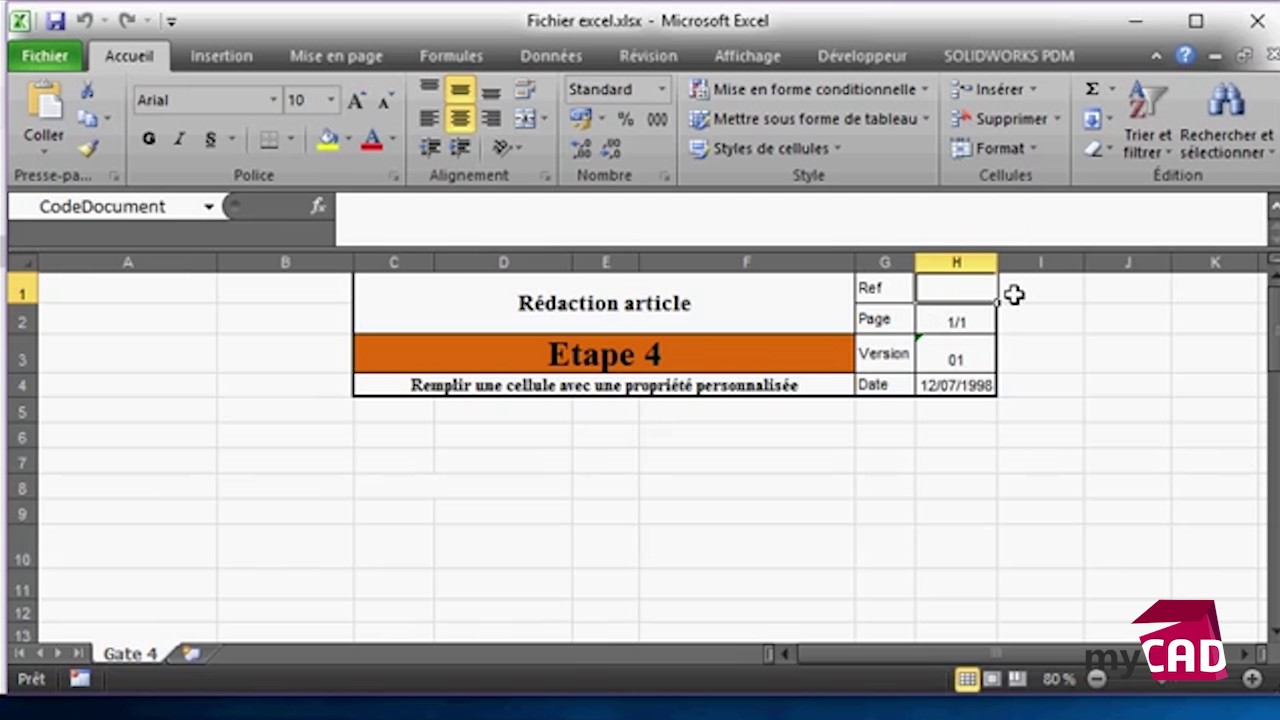Remove a decimal place
This screenshot has width=1280, height=720.
(x=611, y=149)
